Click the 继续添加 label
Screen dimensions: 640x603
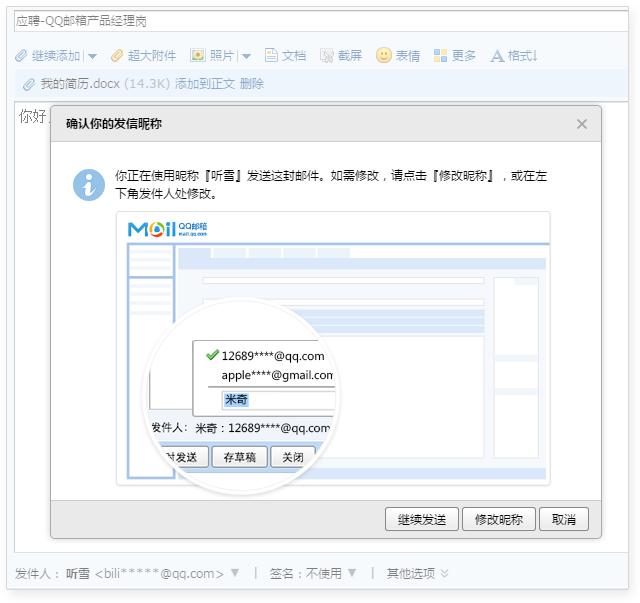(x=56, y=55)
